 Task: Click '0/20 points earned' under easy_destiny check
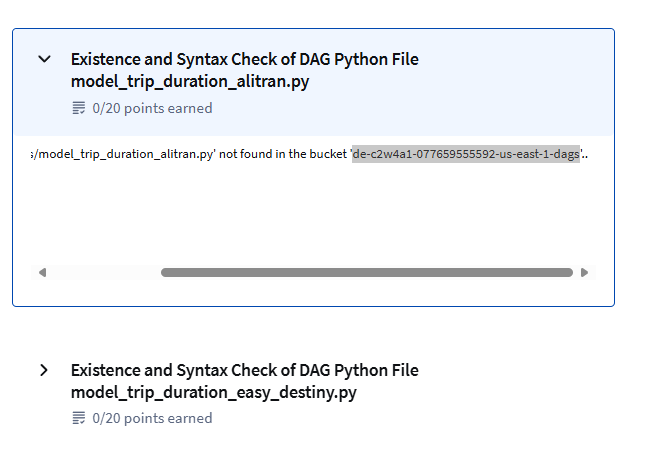152,418
